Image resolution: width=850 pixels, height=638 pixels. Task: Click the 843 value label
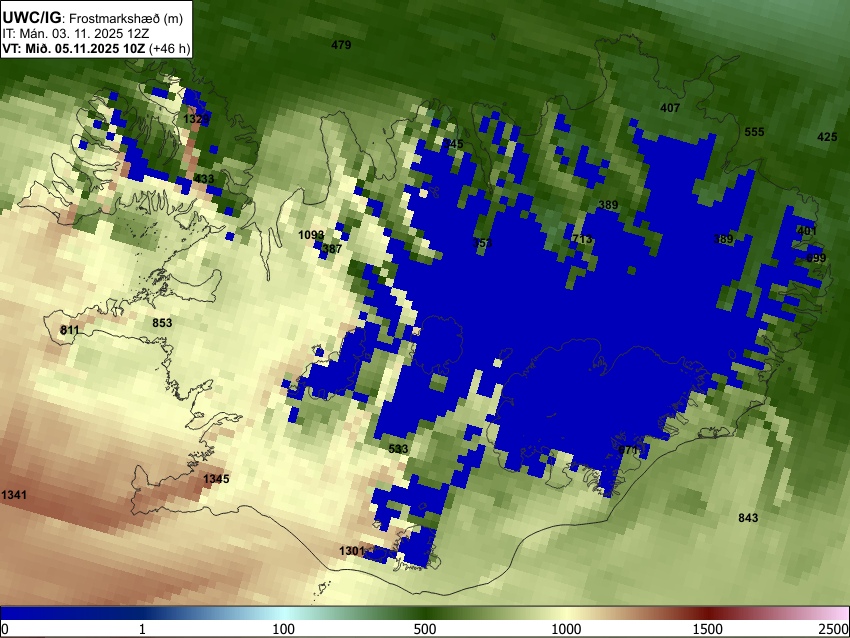click(748, 518)
